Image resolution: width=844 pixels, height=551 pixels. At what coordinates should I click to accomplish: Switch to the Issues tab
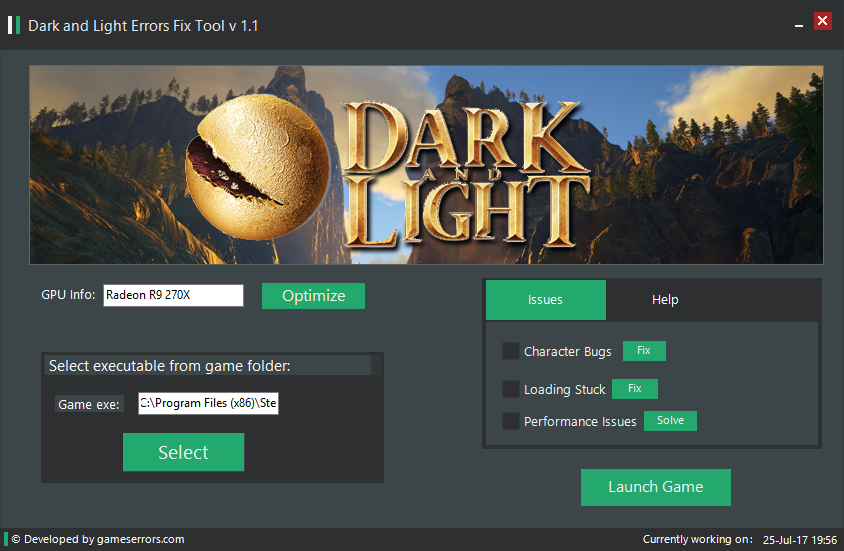pos(546,300)
